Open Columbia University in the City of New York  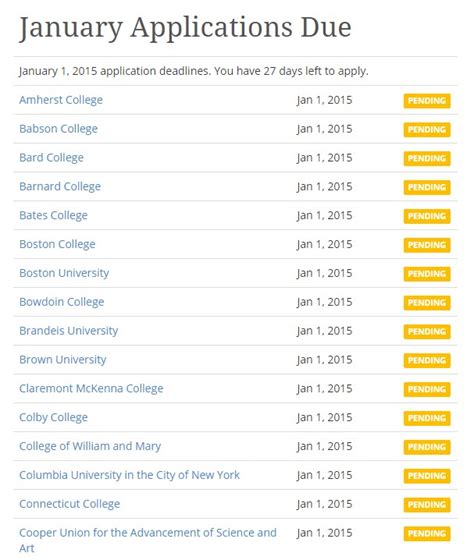(x=129, y=475)
